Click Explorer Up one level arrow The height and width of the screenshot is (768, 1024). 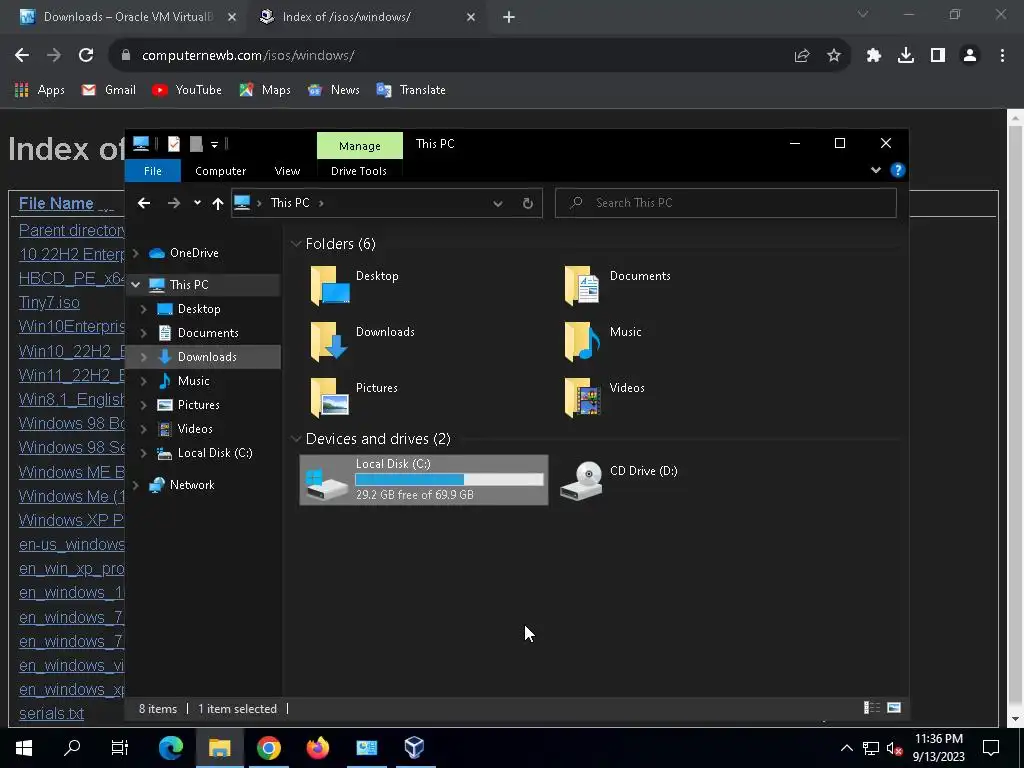coord(217,203)
